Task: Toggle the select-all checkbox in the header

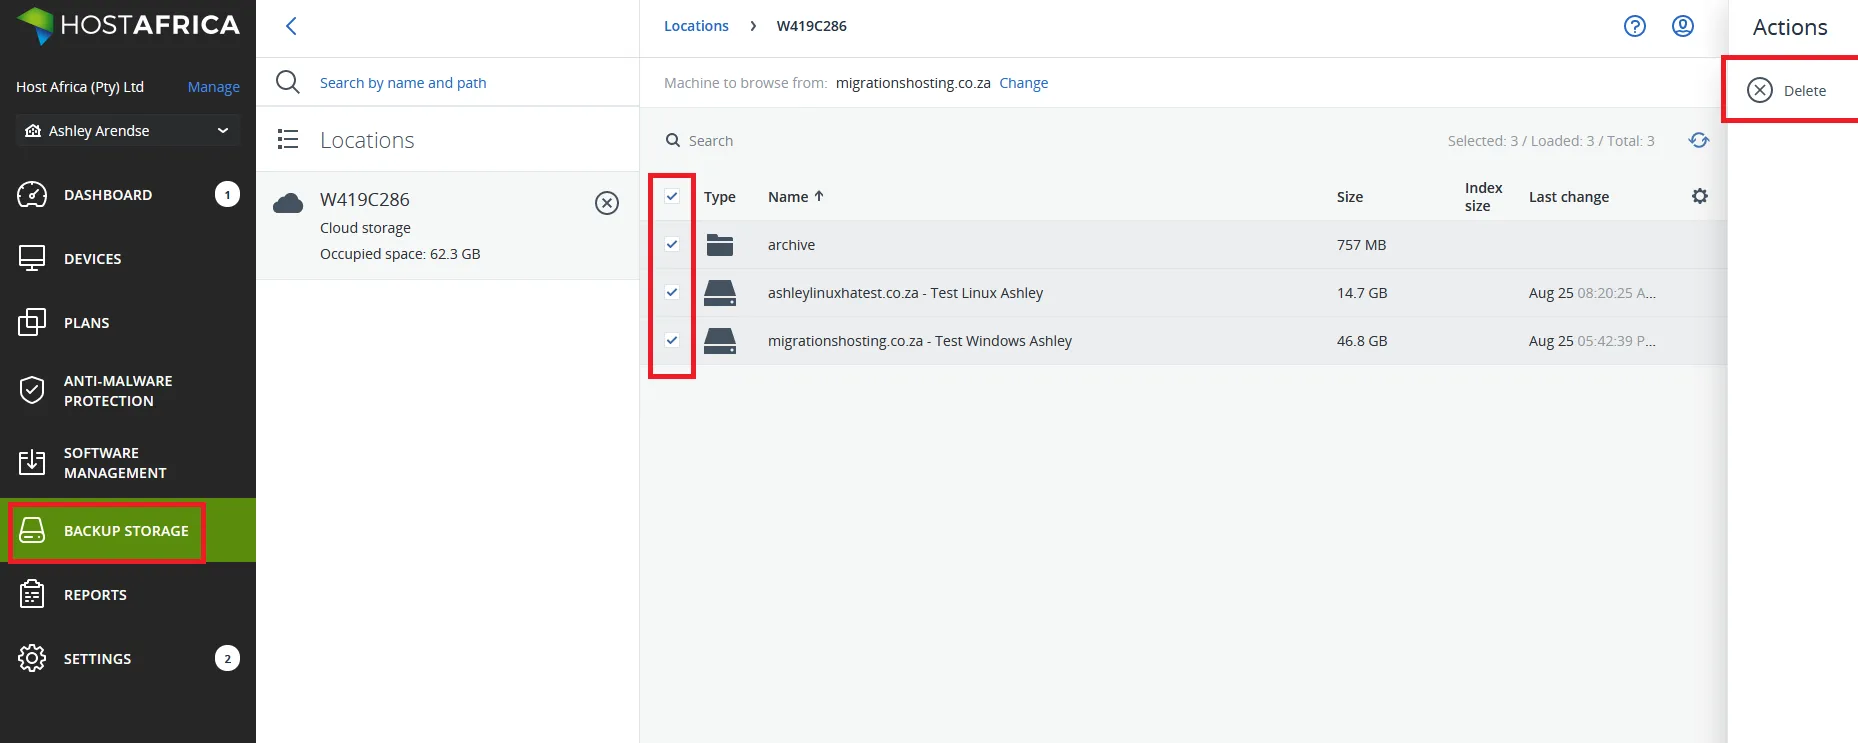Action: (672, 196)
